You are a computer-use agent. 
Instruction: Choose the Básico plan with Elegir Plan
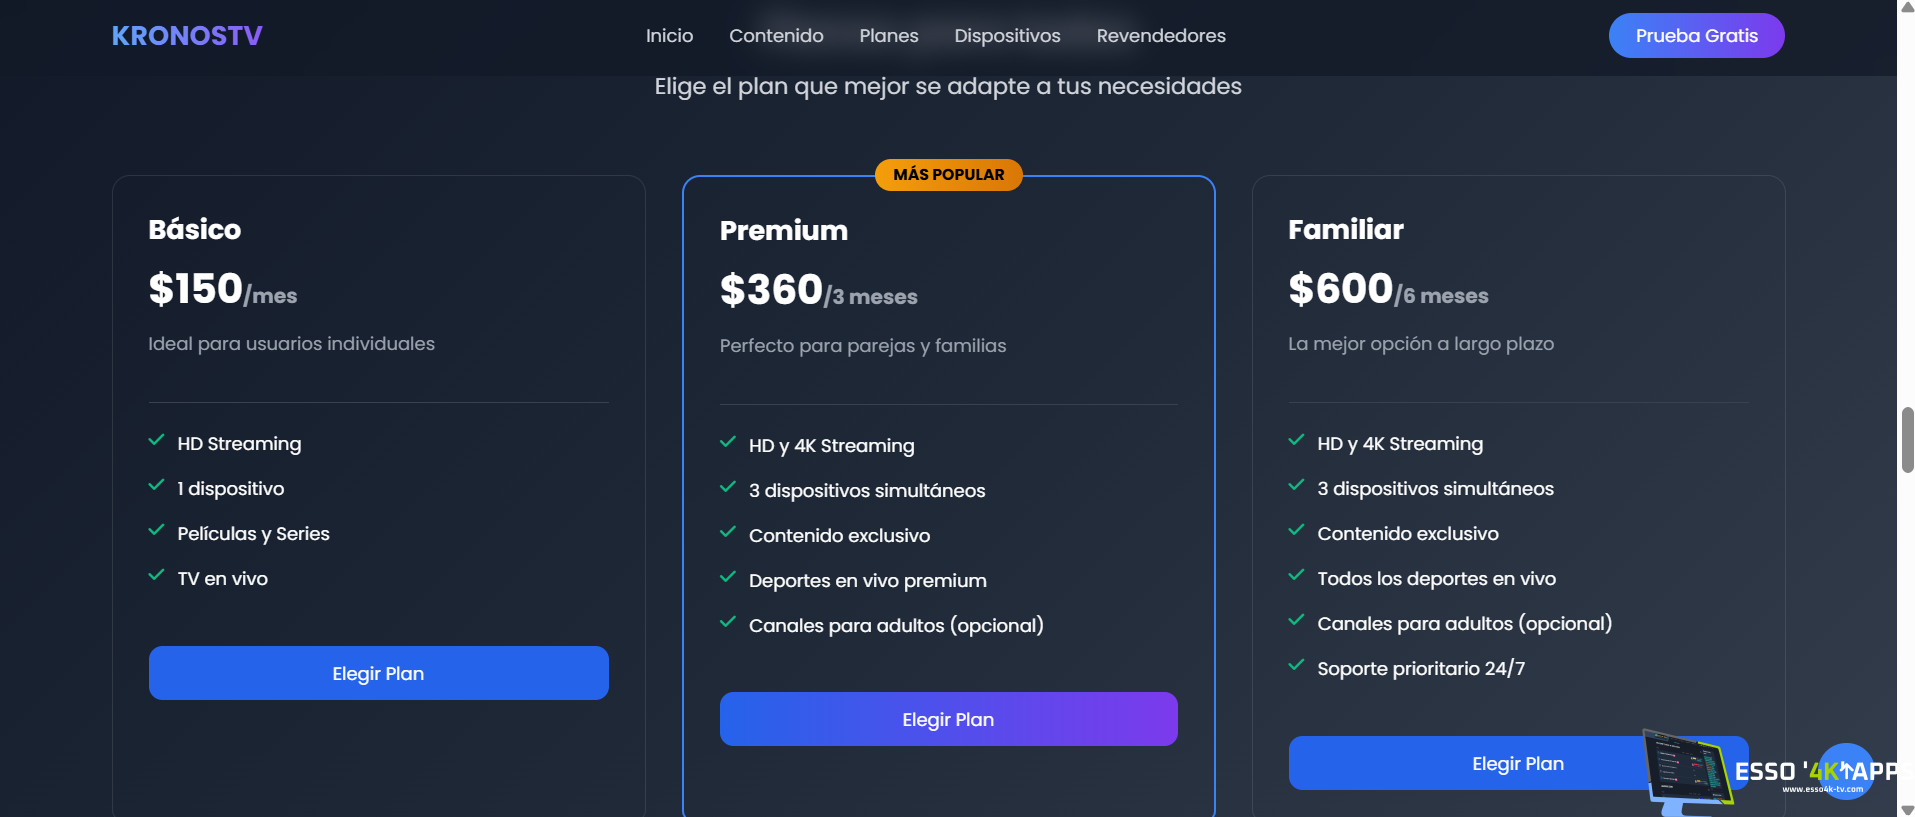[x=378, y=673]
